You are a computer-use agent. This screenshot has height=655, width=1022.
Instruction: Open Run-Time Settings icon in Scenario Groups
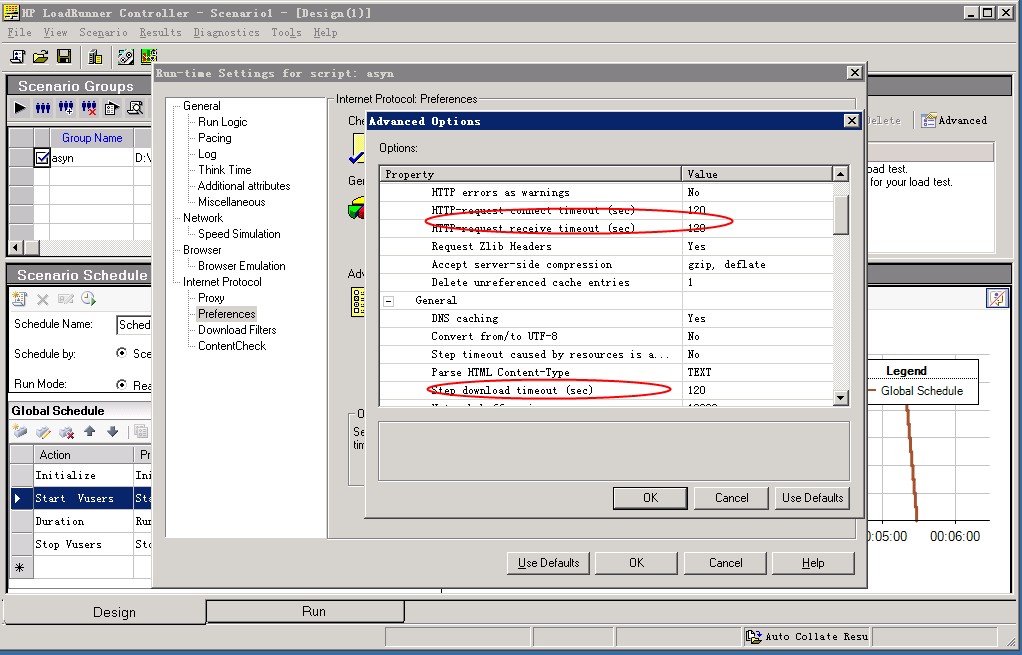click(111, 108)
